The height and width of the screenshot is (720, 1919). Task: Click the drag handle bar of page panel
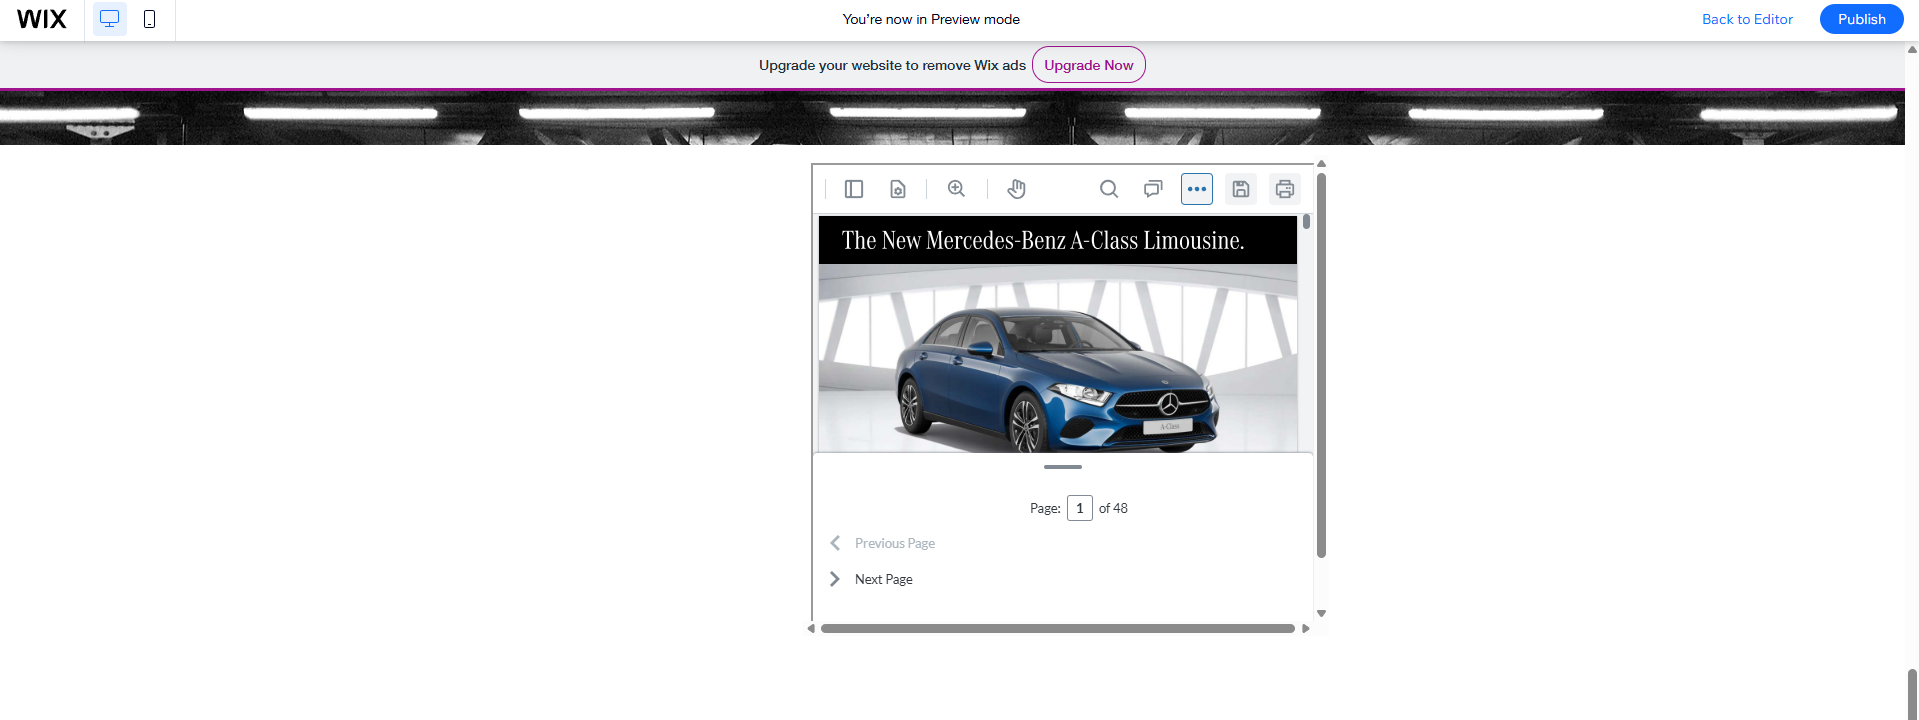(1063, 467)
